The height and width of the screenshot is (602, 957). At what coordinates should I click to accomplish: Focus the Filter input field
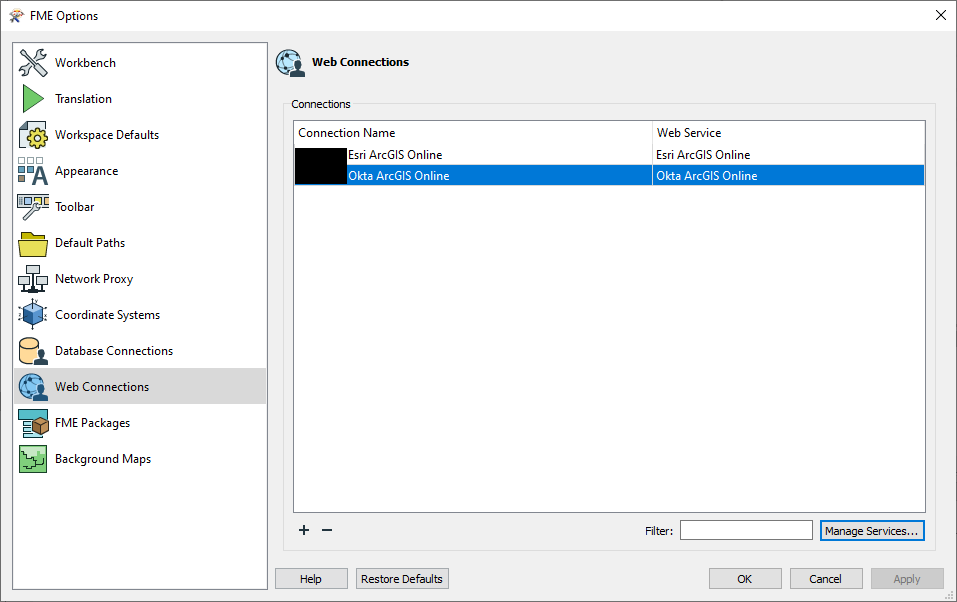click(x=746, y=530)
